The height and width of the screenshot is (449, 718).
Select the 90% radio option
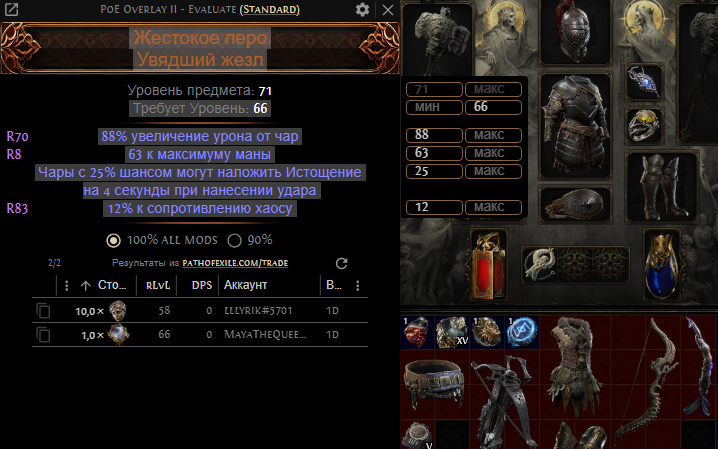(x=234, y=240)
